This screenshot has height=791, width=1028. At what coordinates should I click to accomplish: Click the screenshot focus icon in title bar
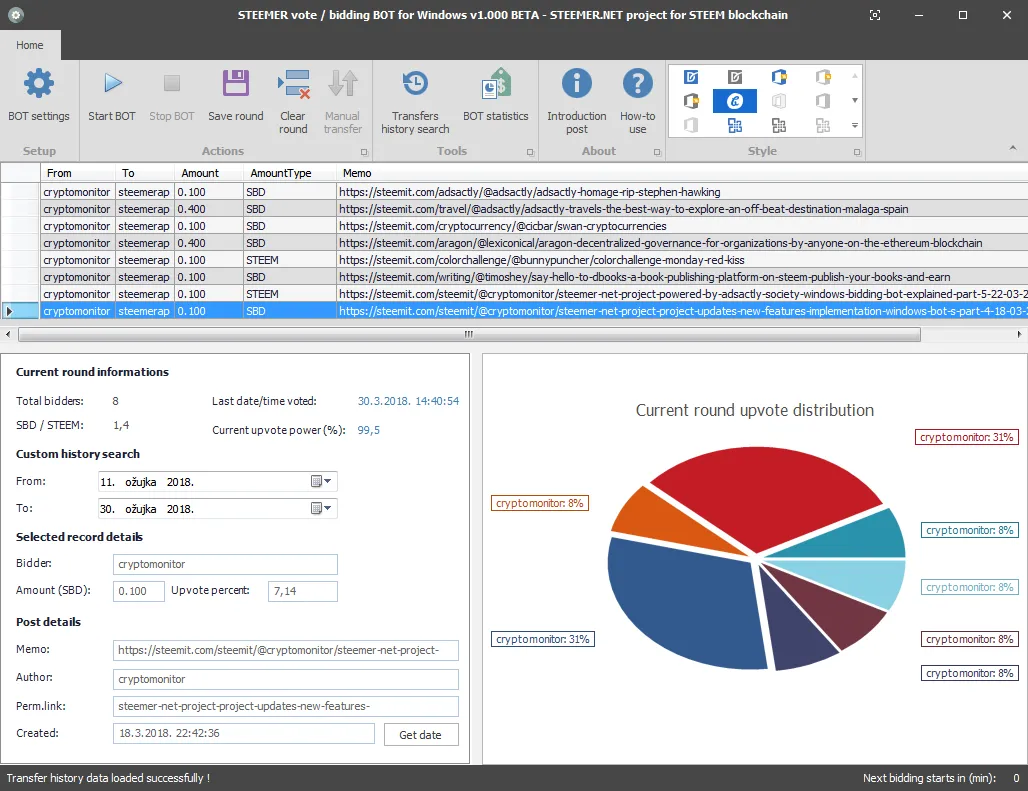coord(875,15)
